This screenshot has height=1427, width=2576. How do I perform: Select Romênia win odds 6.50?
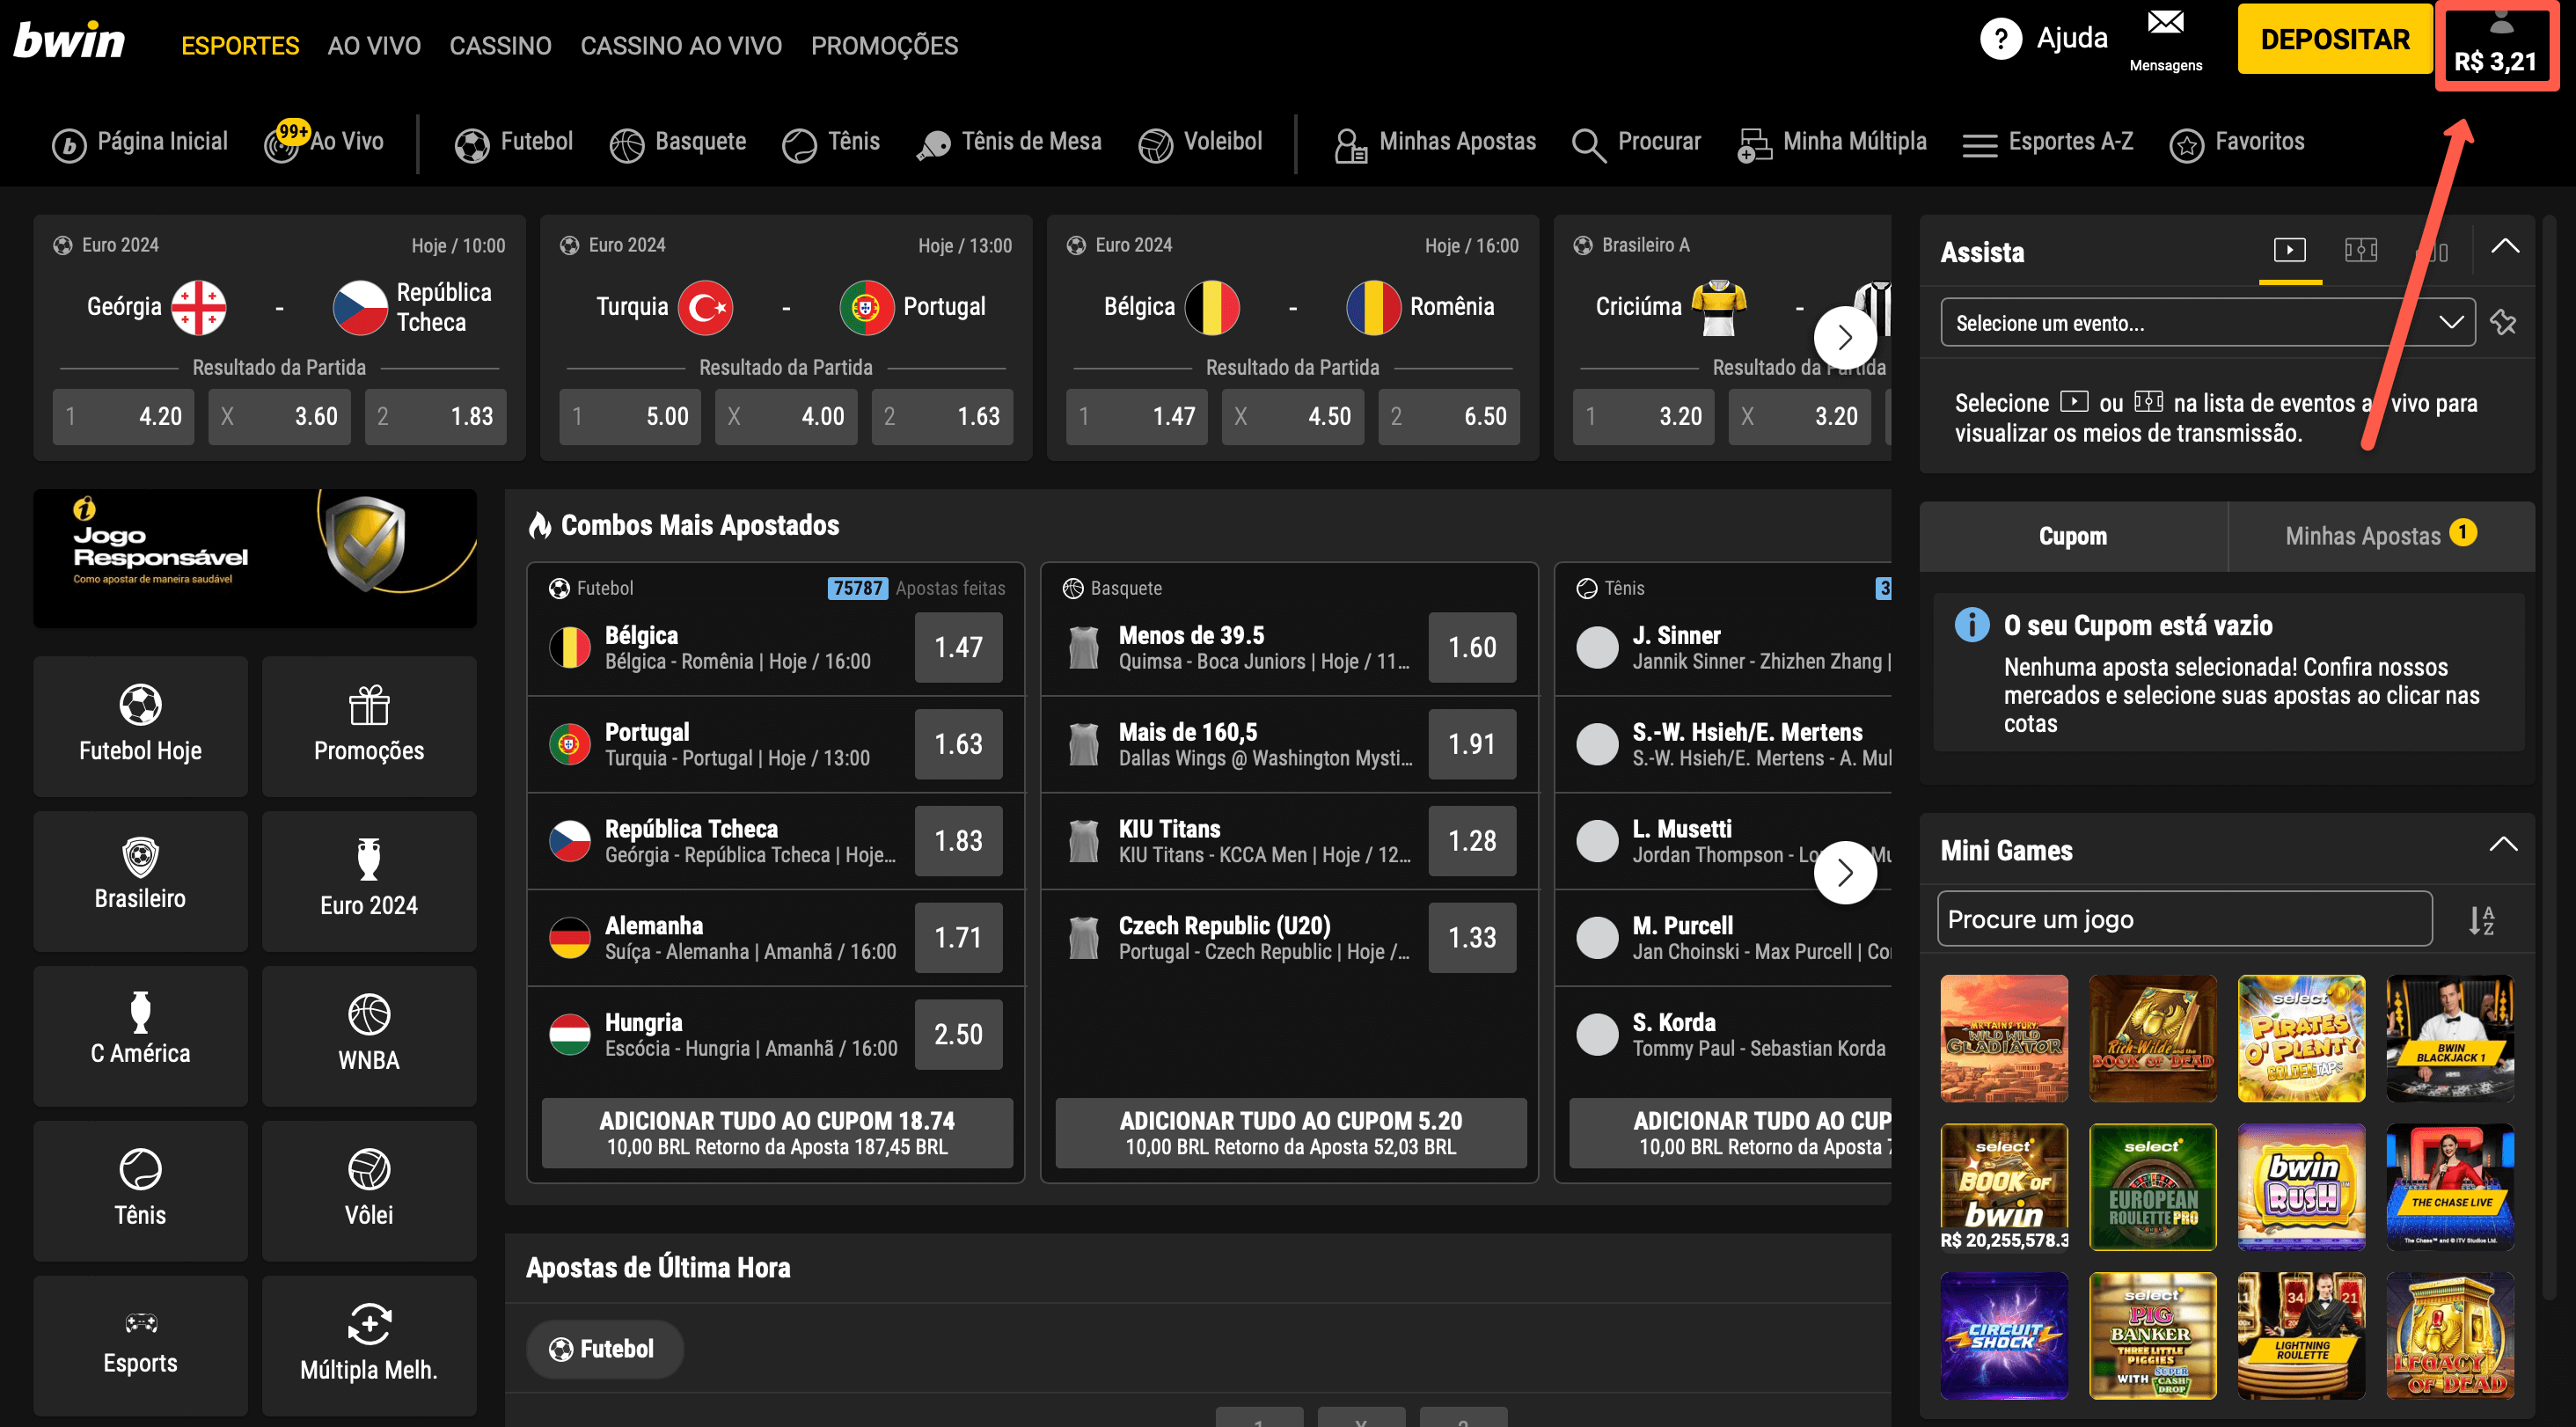click(x=1449, y=416)
